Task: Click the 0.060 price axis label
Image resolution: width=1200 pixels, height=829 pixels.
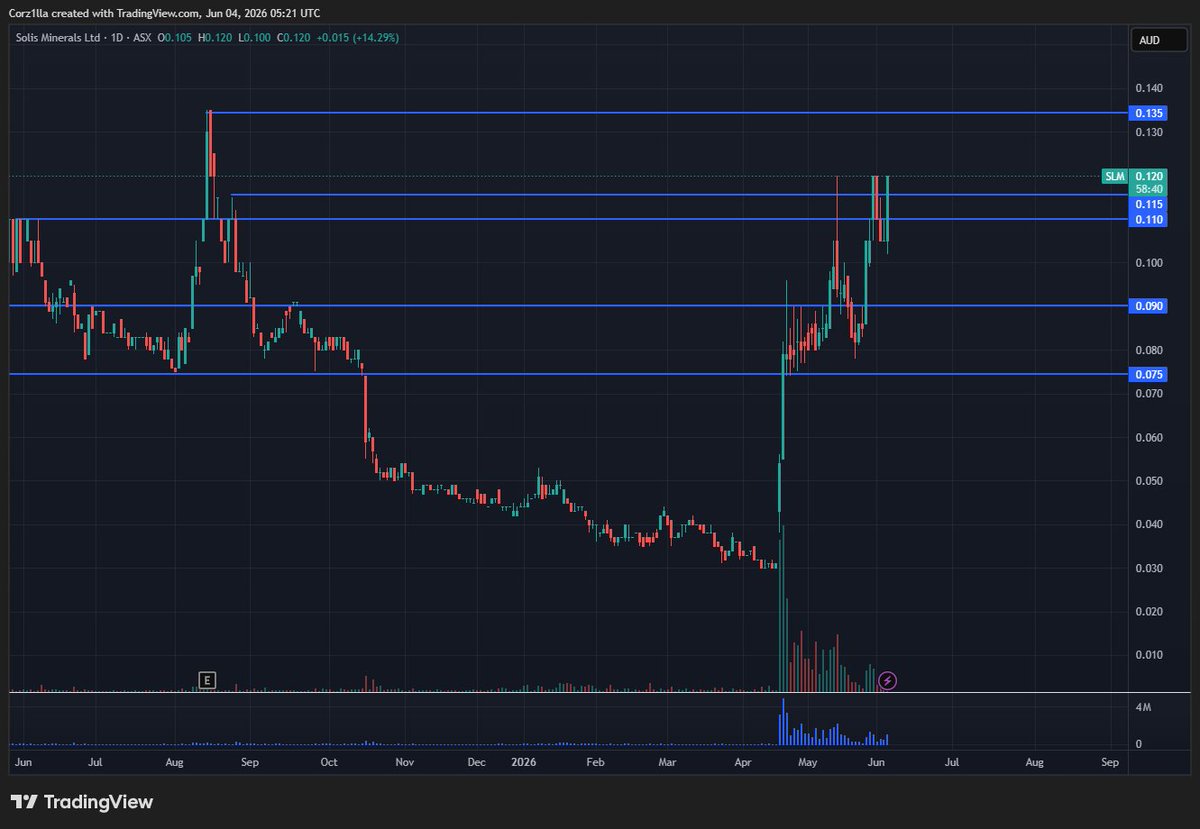Action: click(x=1149, y=437)
